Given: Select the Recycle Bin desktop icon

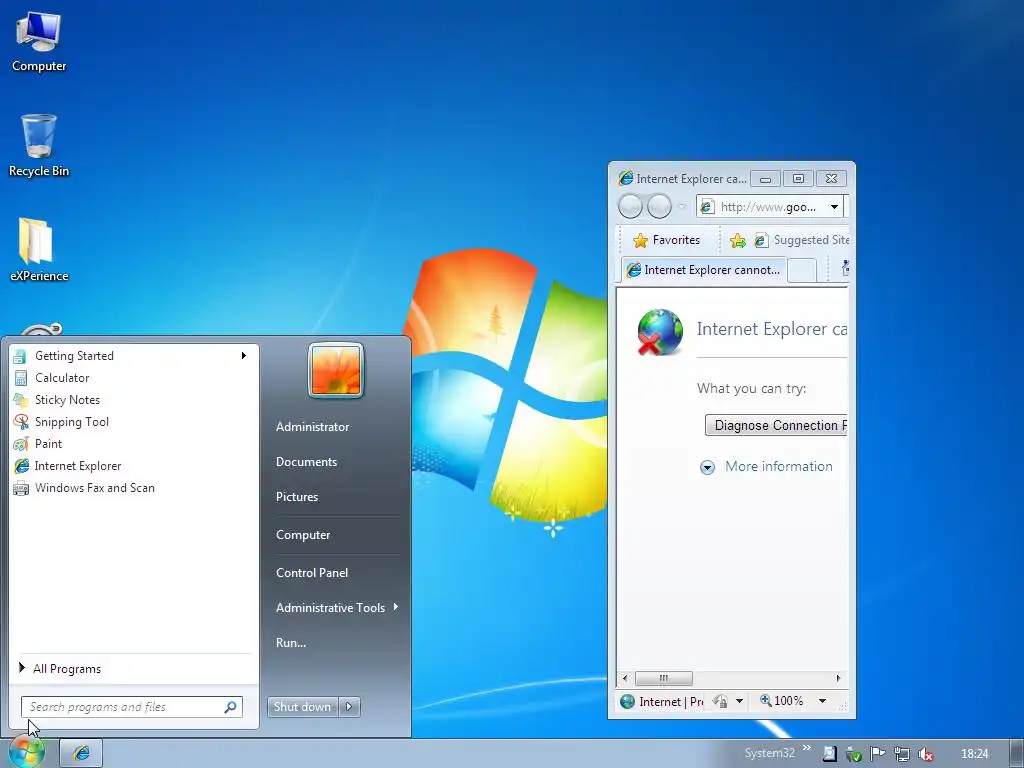Looking at the screenshot, I should [x=39, y=146].
